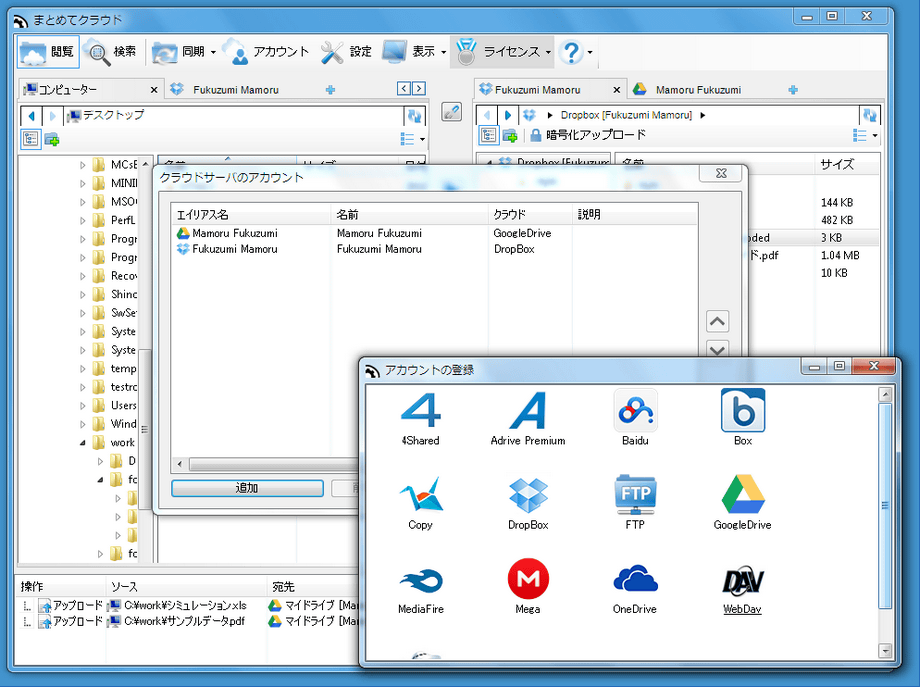Click scroll down arrow in registration window
The width and height of the screenshot is (920, 687).
[x=885, y=650]
